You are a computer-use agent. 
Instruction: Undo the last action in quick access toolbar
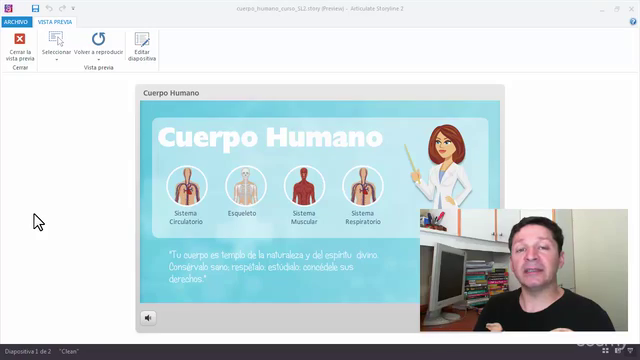(x=49, y=8)
